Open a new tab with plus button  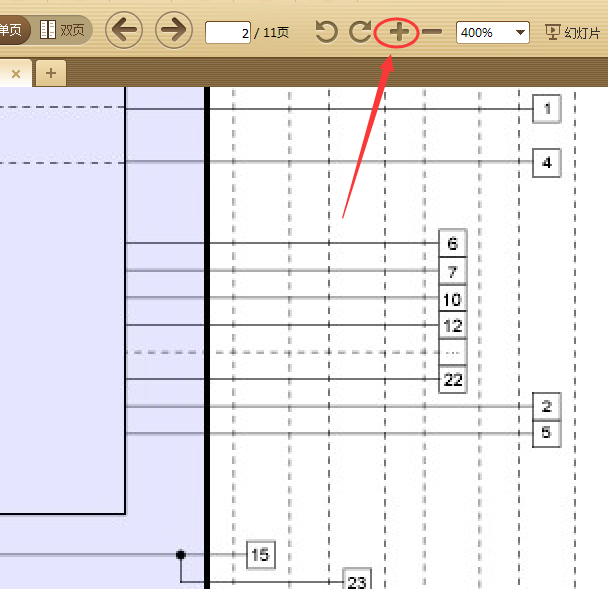click(51, 73)
